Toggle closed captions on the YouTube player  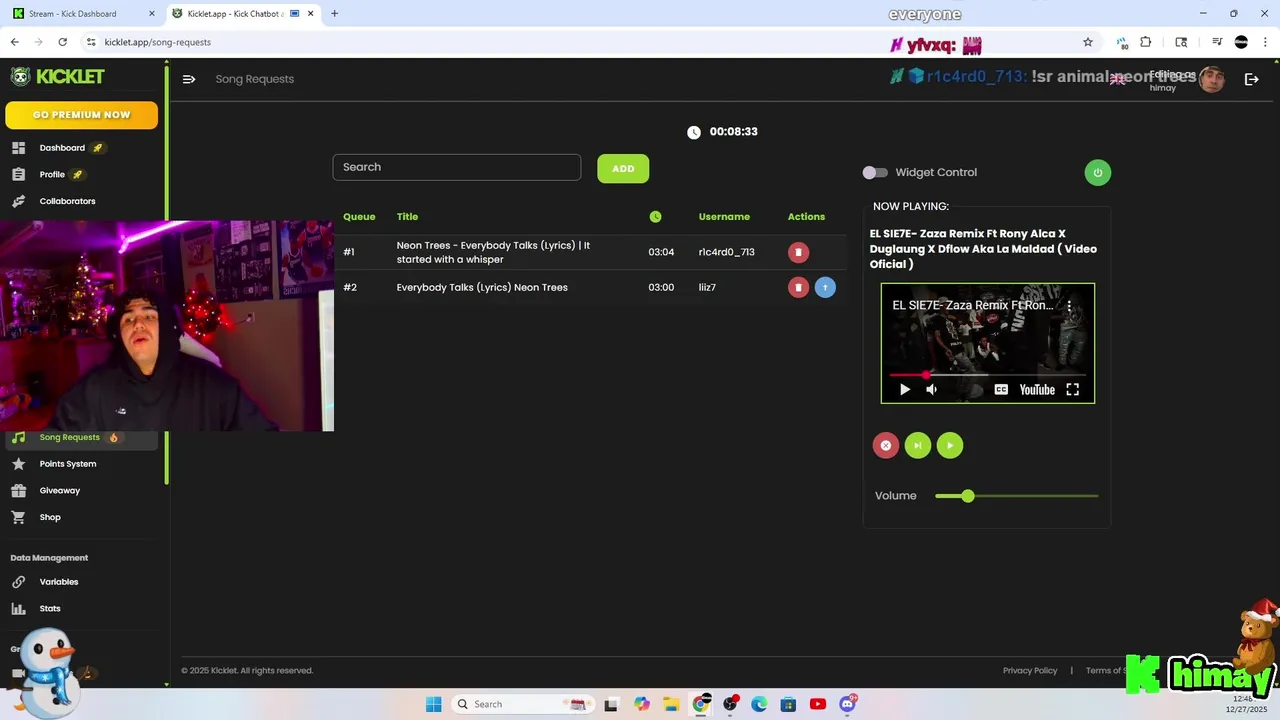[1001, 390]
